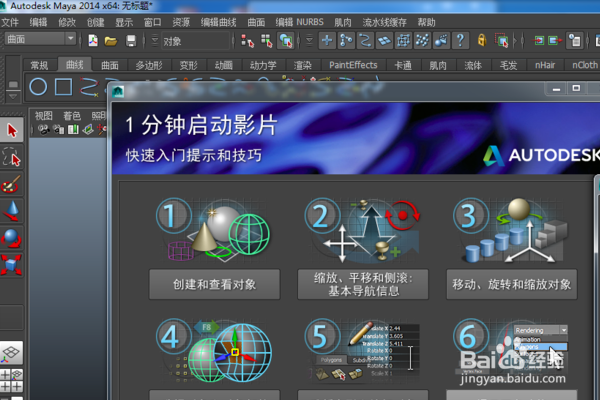Switch to the 动力学 shelf tab
Image resolution: width=600 pixels, height=400 pixels.
coord(263,65)
